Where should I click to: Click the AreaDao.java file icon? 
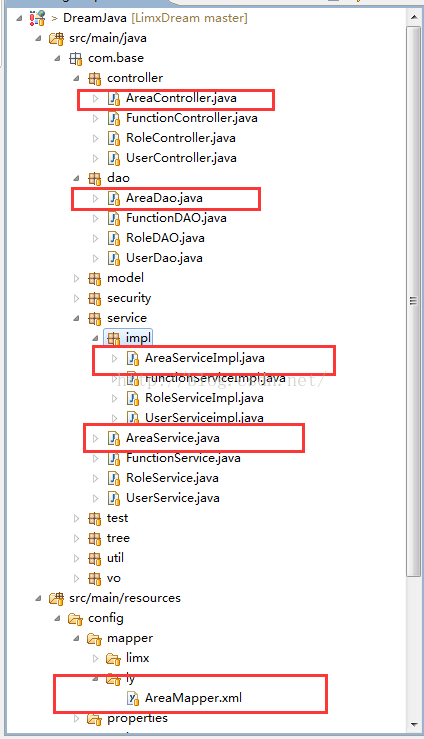click(x=114, y=198)
